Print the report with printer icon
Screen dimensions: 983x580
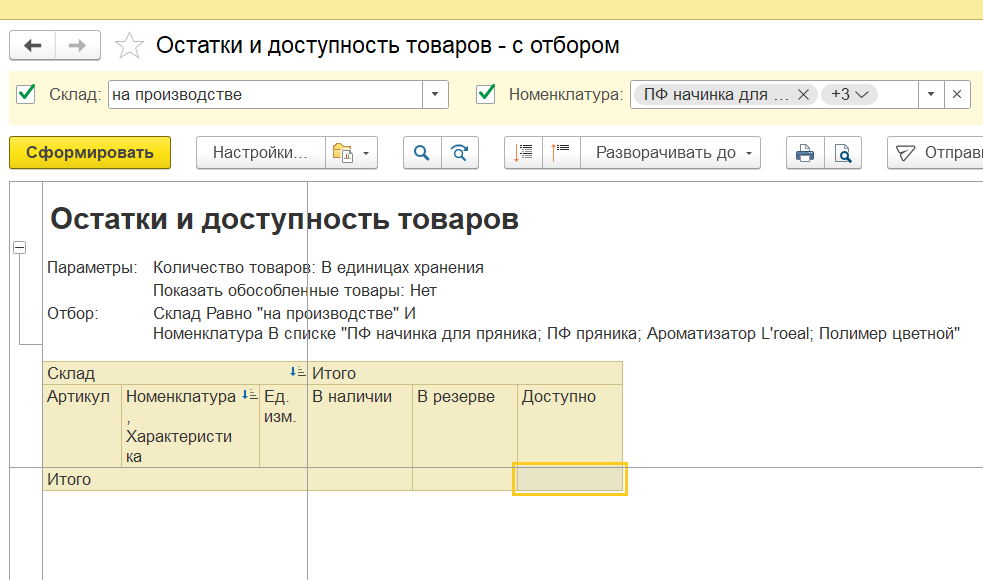coord(805,153)
